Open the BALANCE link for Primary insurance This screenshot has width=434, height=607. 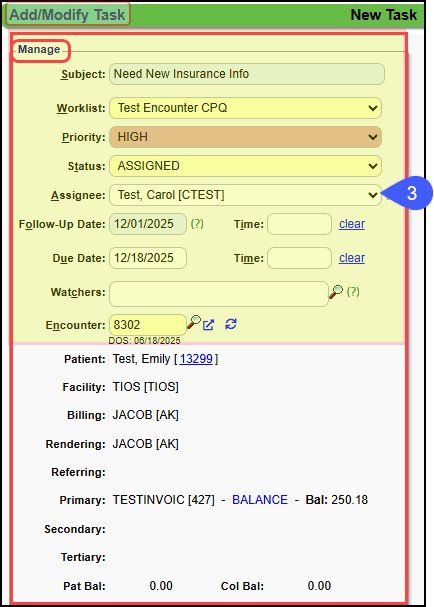[x=260, y=500]
